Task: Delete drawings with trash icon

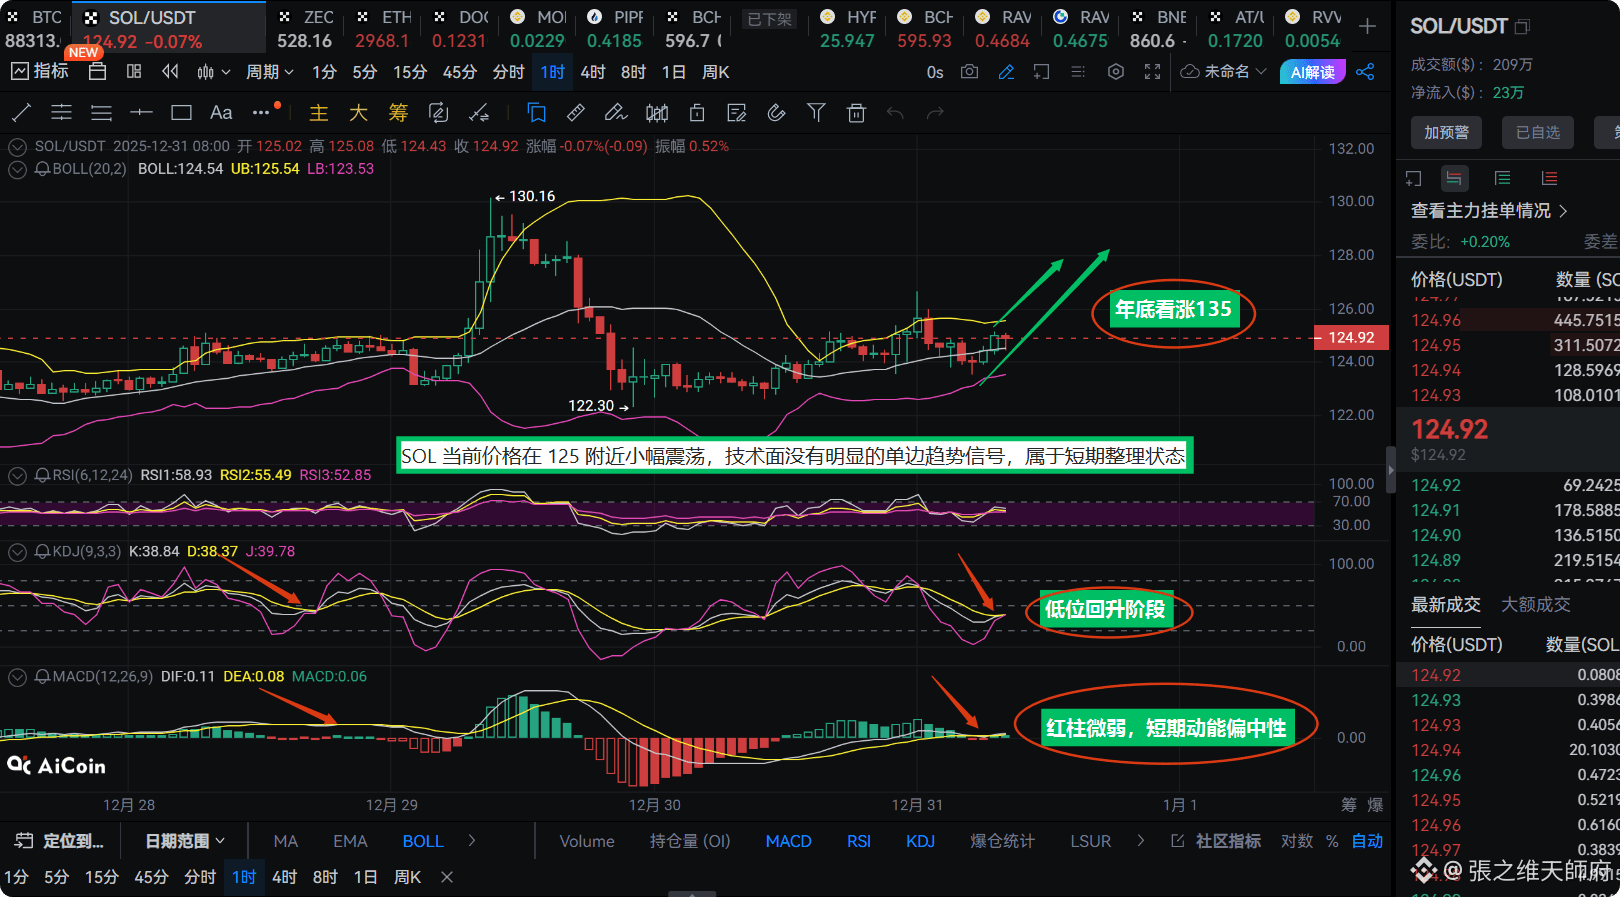Action: pos(856,113)
